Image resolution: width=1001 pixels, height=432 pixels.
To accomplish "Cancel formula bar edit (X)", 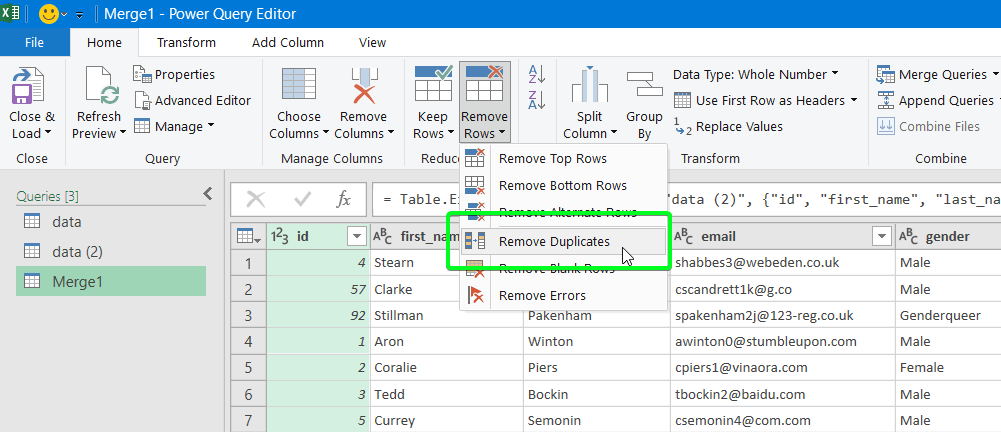I will tap(255, 200).
